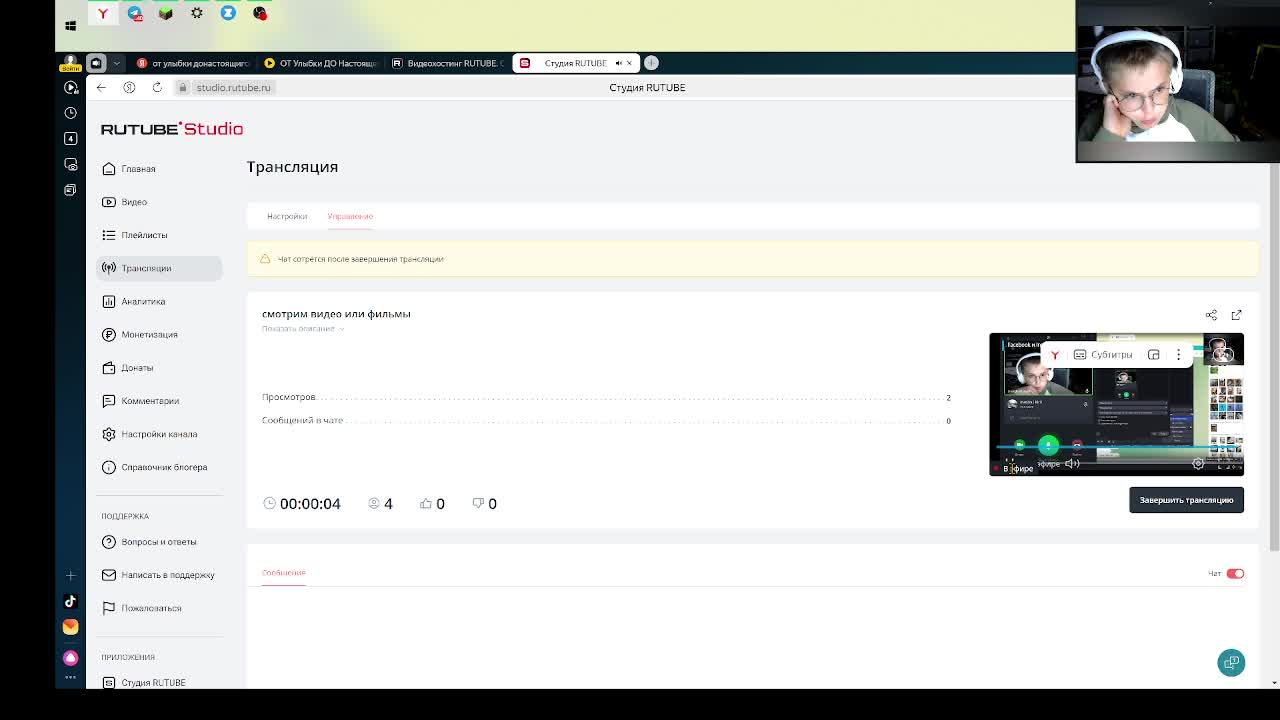1280x720 pixels.
Task: Click the RUTUBE Studio logo
Action: 172,129
